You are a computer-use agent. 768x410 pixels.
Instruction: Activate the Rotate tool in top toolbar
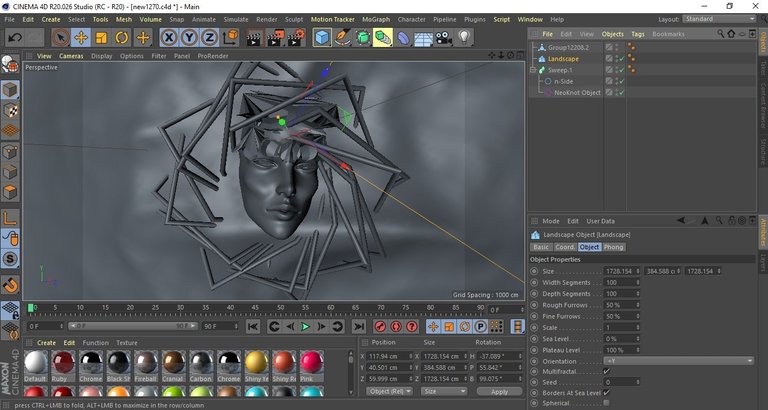121,38
